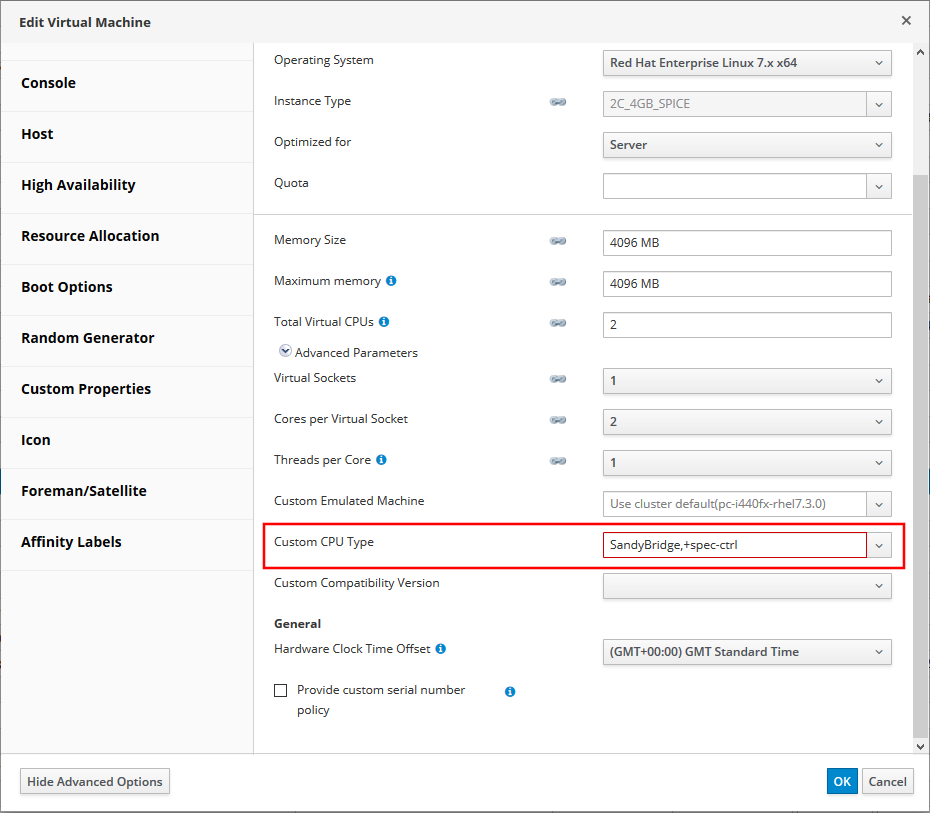
Task: Click the info icon beside Threads per Core
Action: tap(381, 460)
